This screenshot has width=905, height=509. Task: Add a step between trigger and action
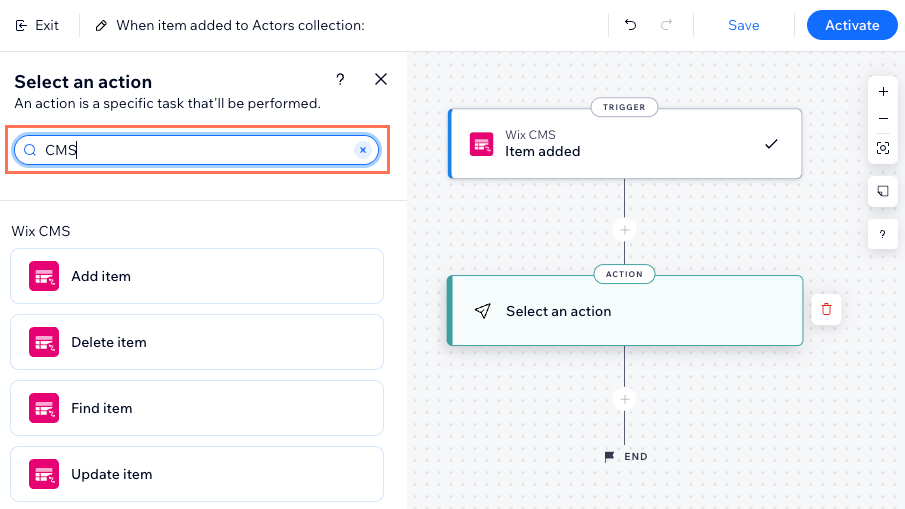(x=624, y=230)
